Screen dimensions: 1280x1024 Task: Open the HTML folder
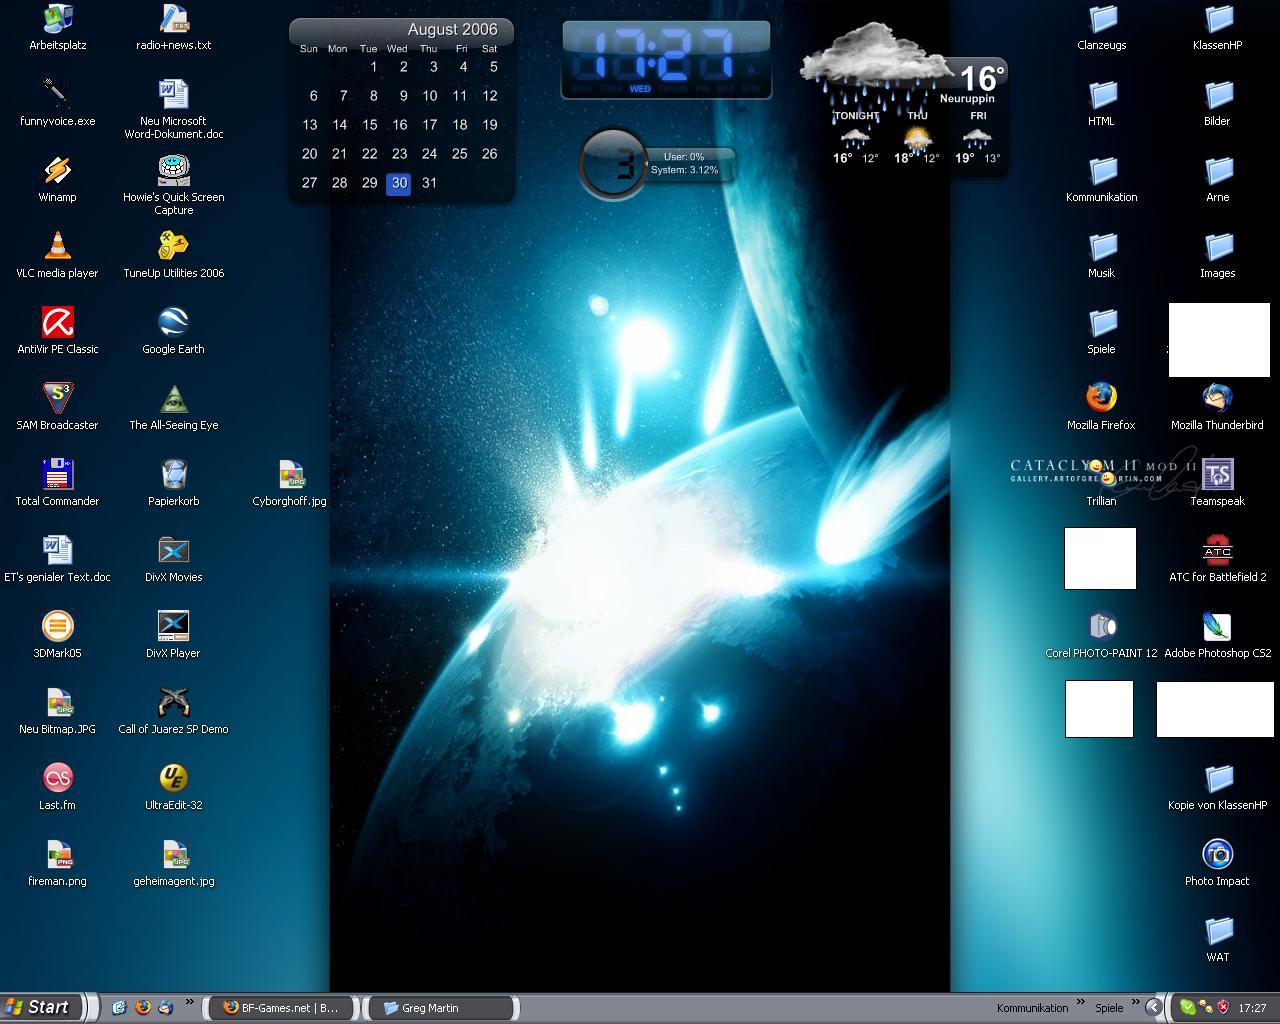(1101, 103)
